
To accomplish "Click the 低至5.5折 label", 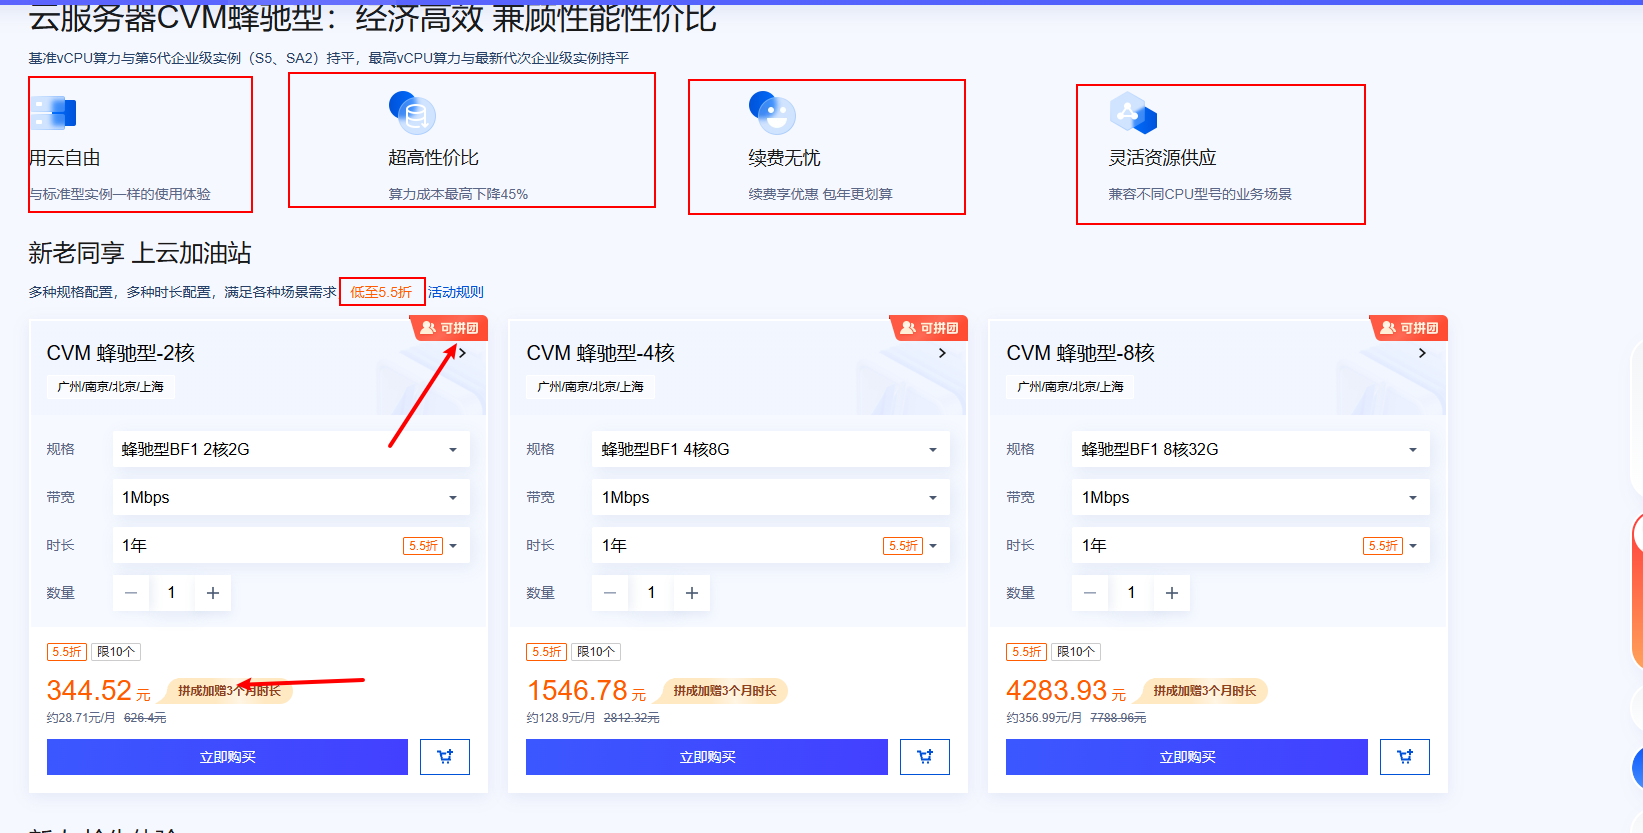I will pyautogui.click(x=381, y=292).
